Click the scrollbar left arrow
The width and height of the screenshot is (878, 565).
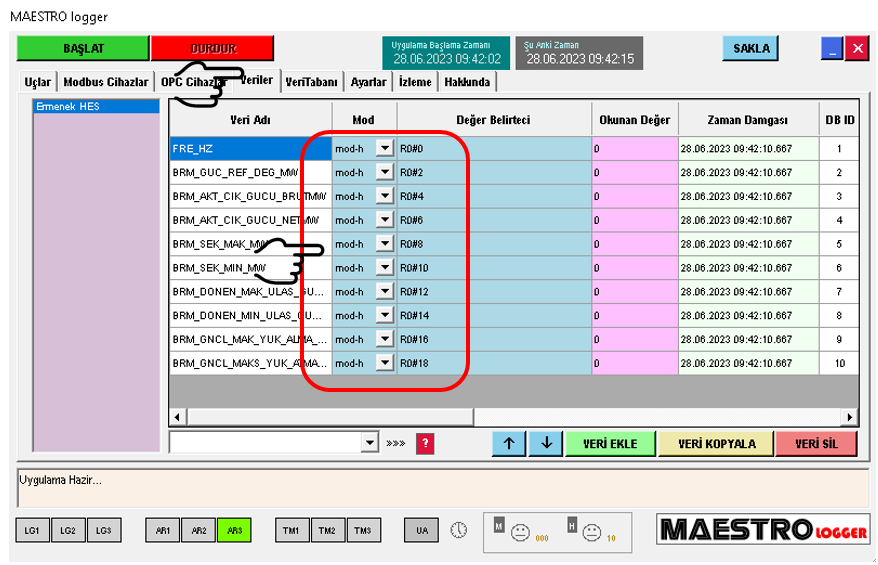(178, 417)
